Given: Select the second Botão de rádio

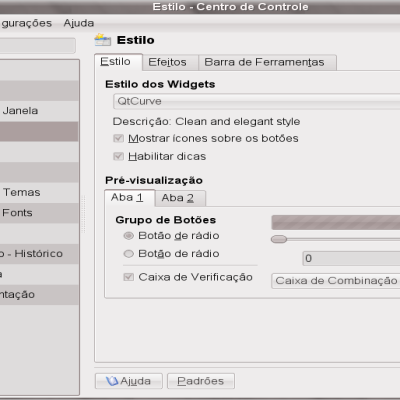Looking at the screenshot, I should click(129, 254).
